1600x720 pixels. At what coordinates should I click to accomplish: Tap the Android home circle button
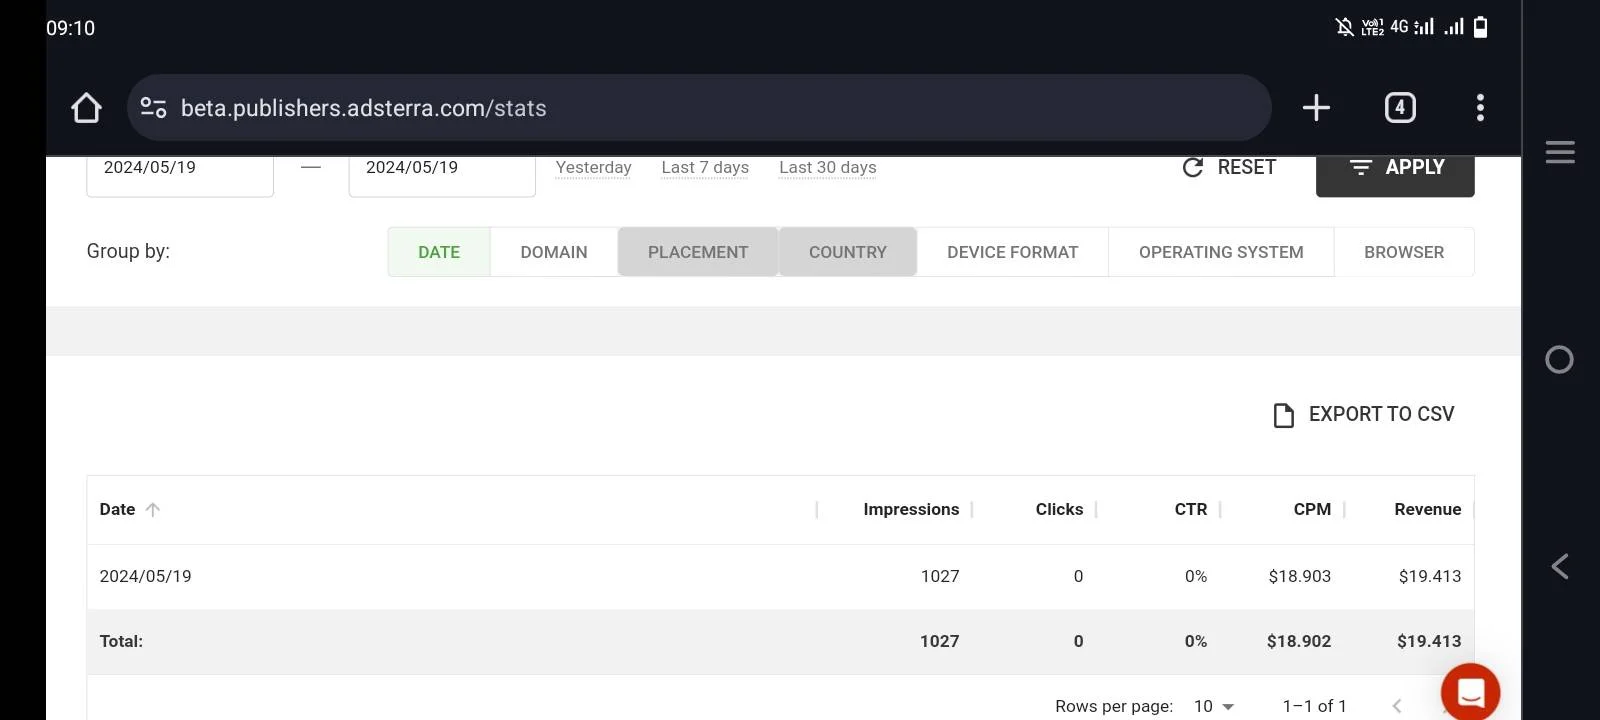1559,360
